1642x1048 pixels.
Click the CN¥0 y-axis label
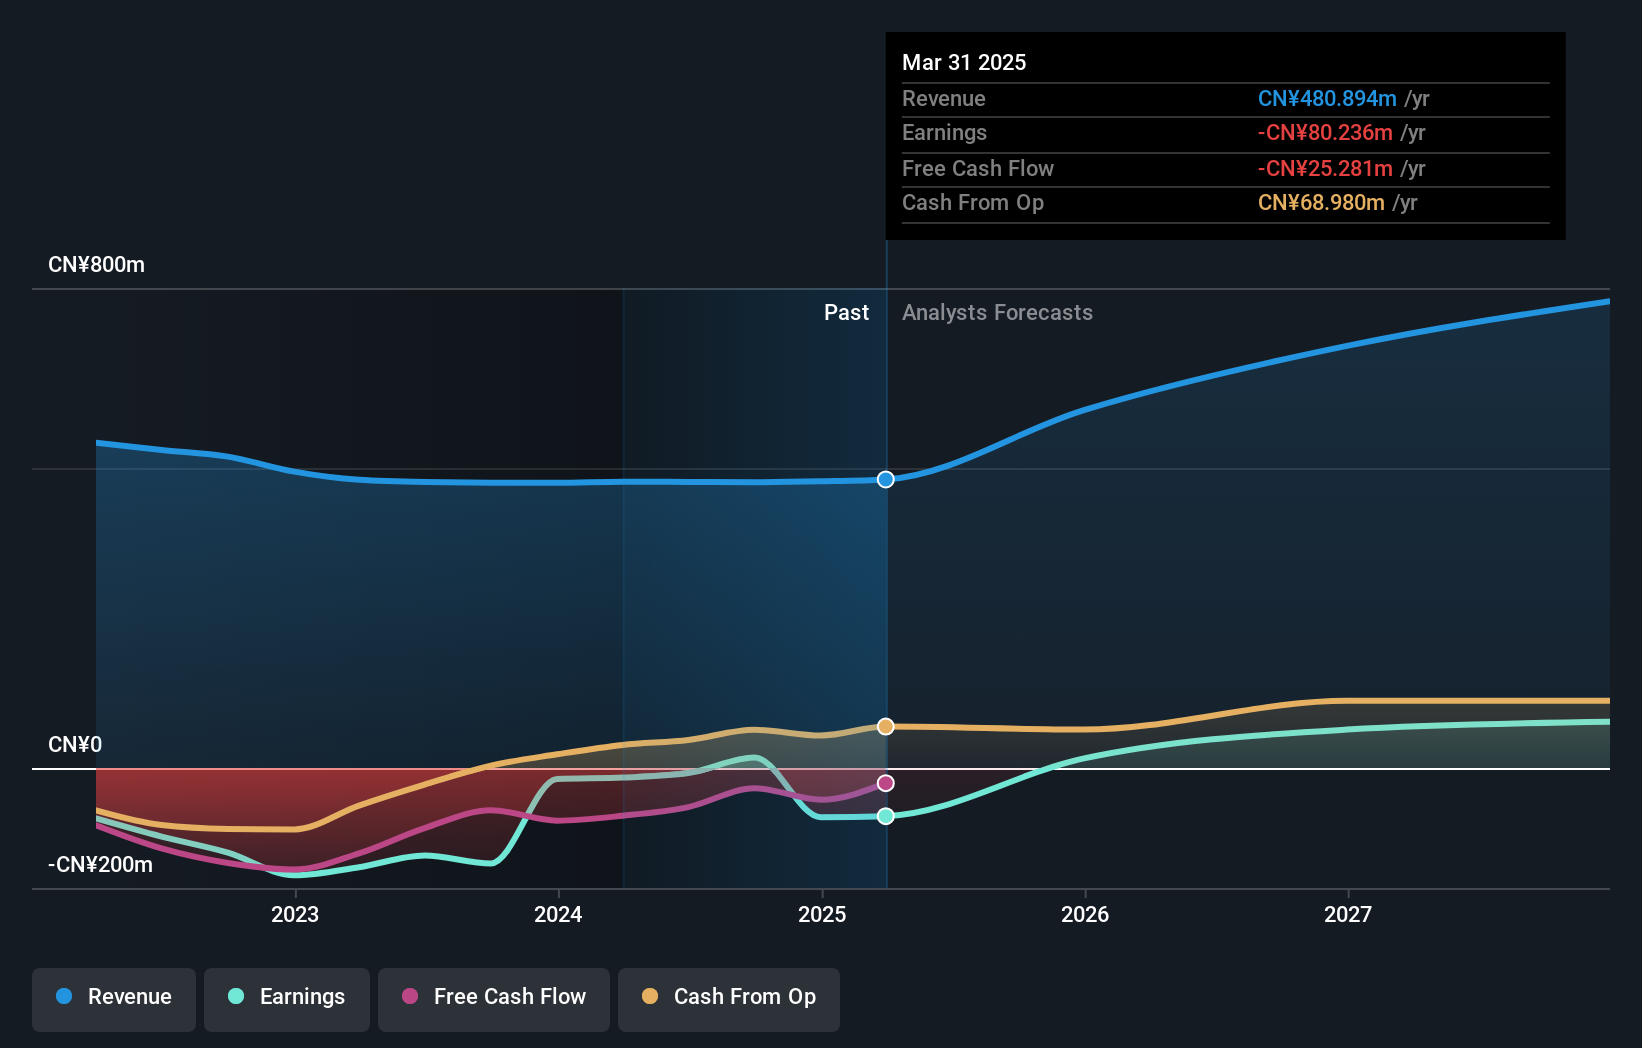pyautogui.click(x=75, y=745)
